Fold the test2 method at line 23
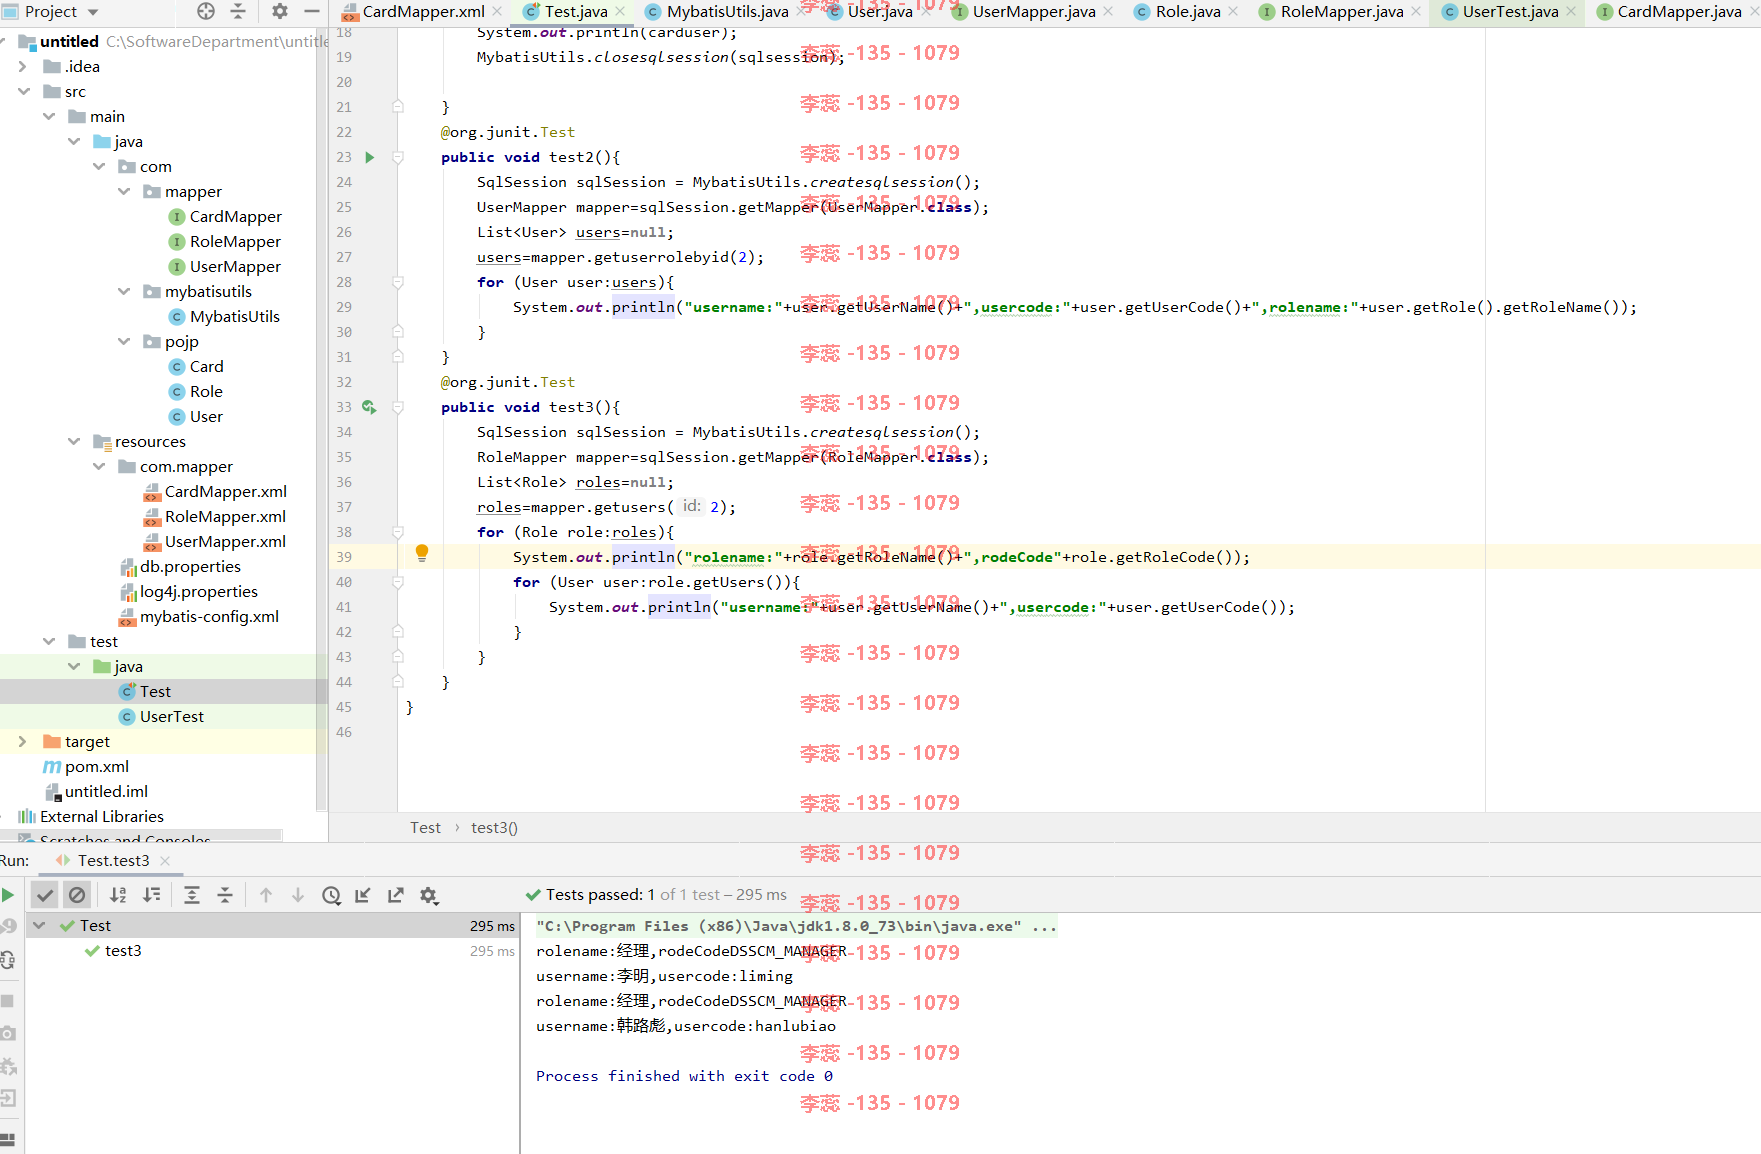This screenshot has height=1154, width=1761. [398, 157]
